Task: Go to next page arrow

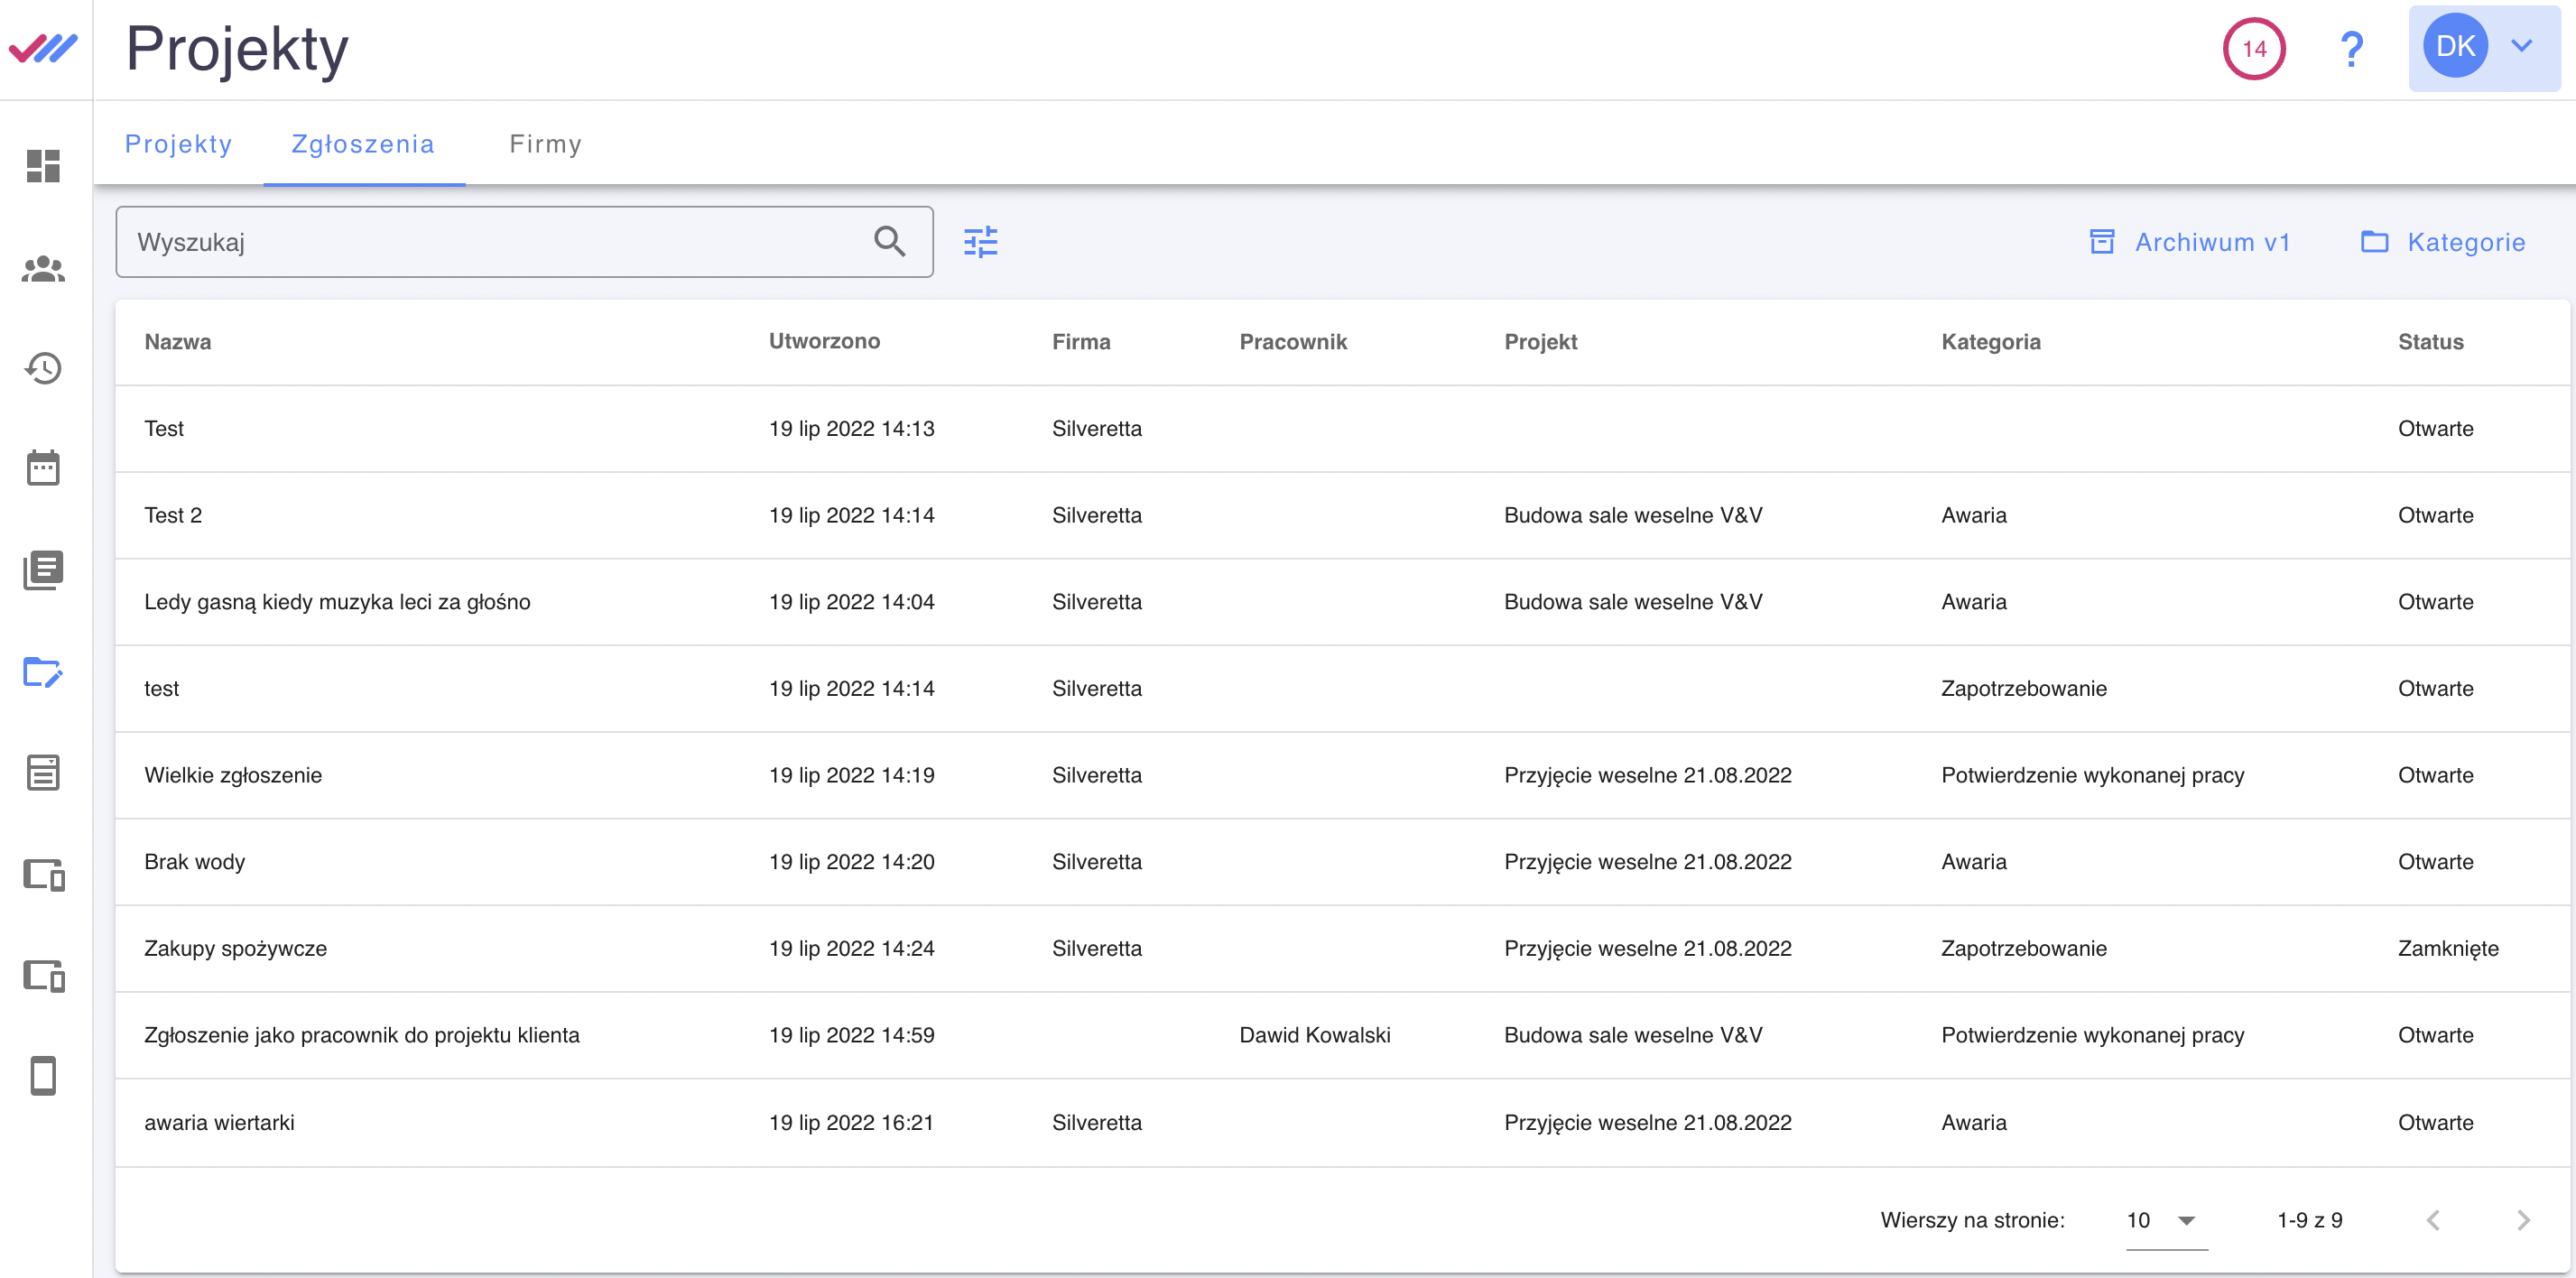Action: [x=2523, y=1220]
